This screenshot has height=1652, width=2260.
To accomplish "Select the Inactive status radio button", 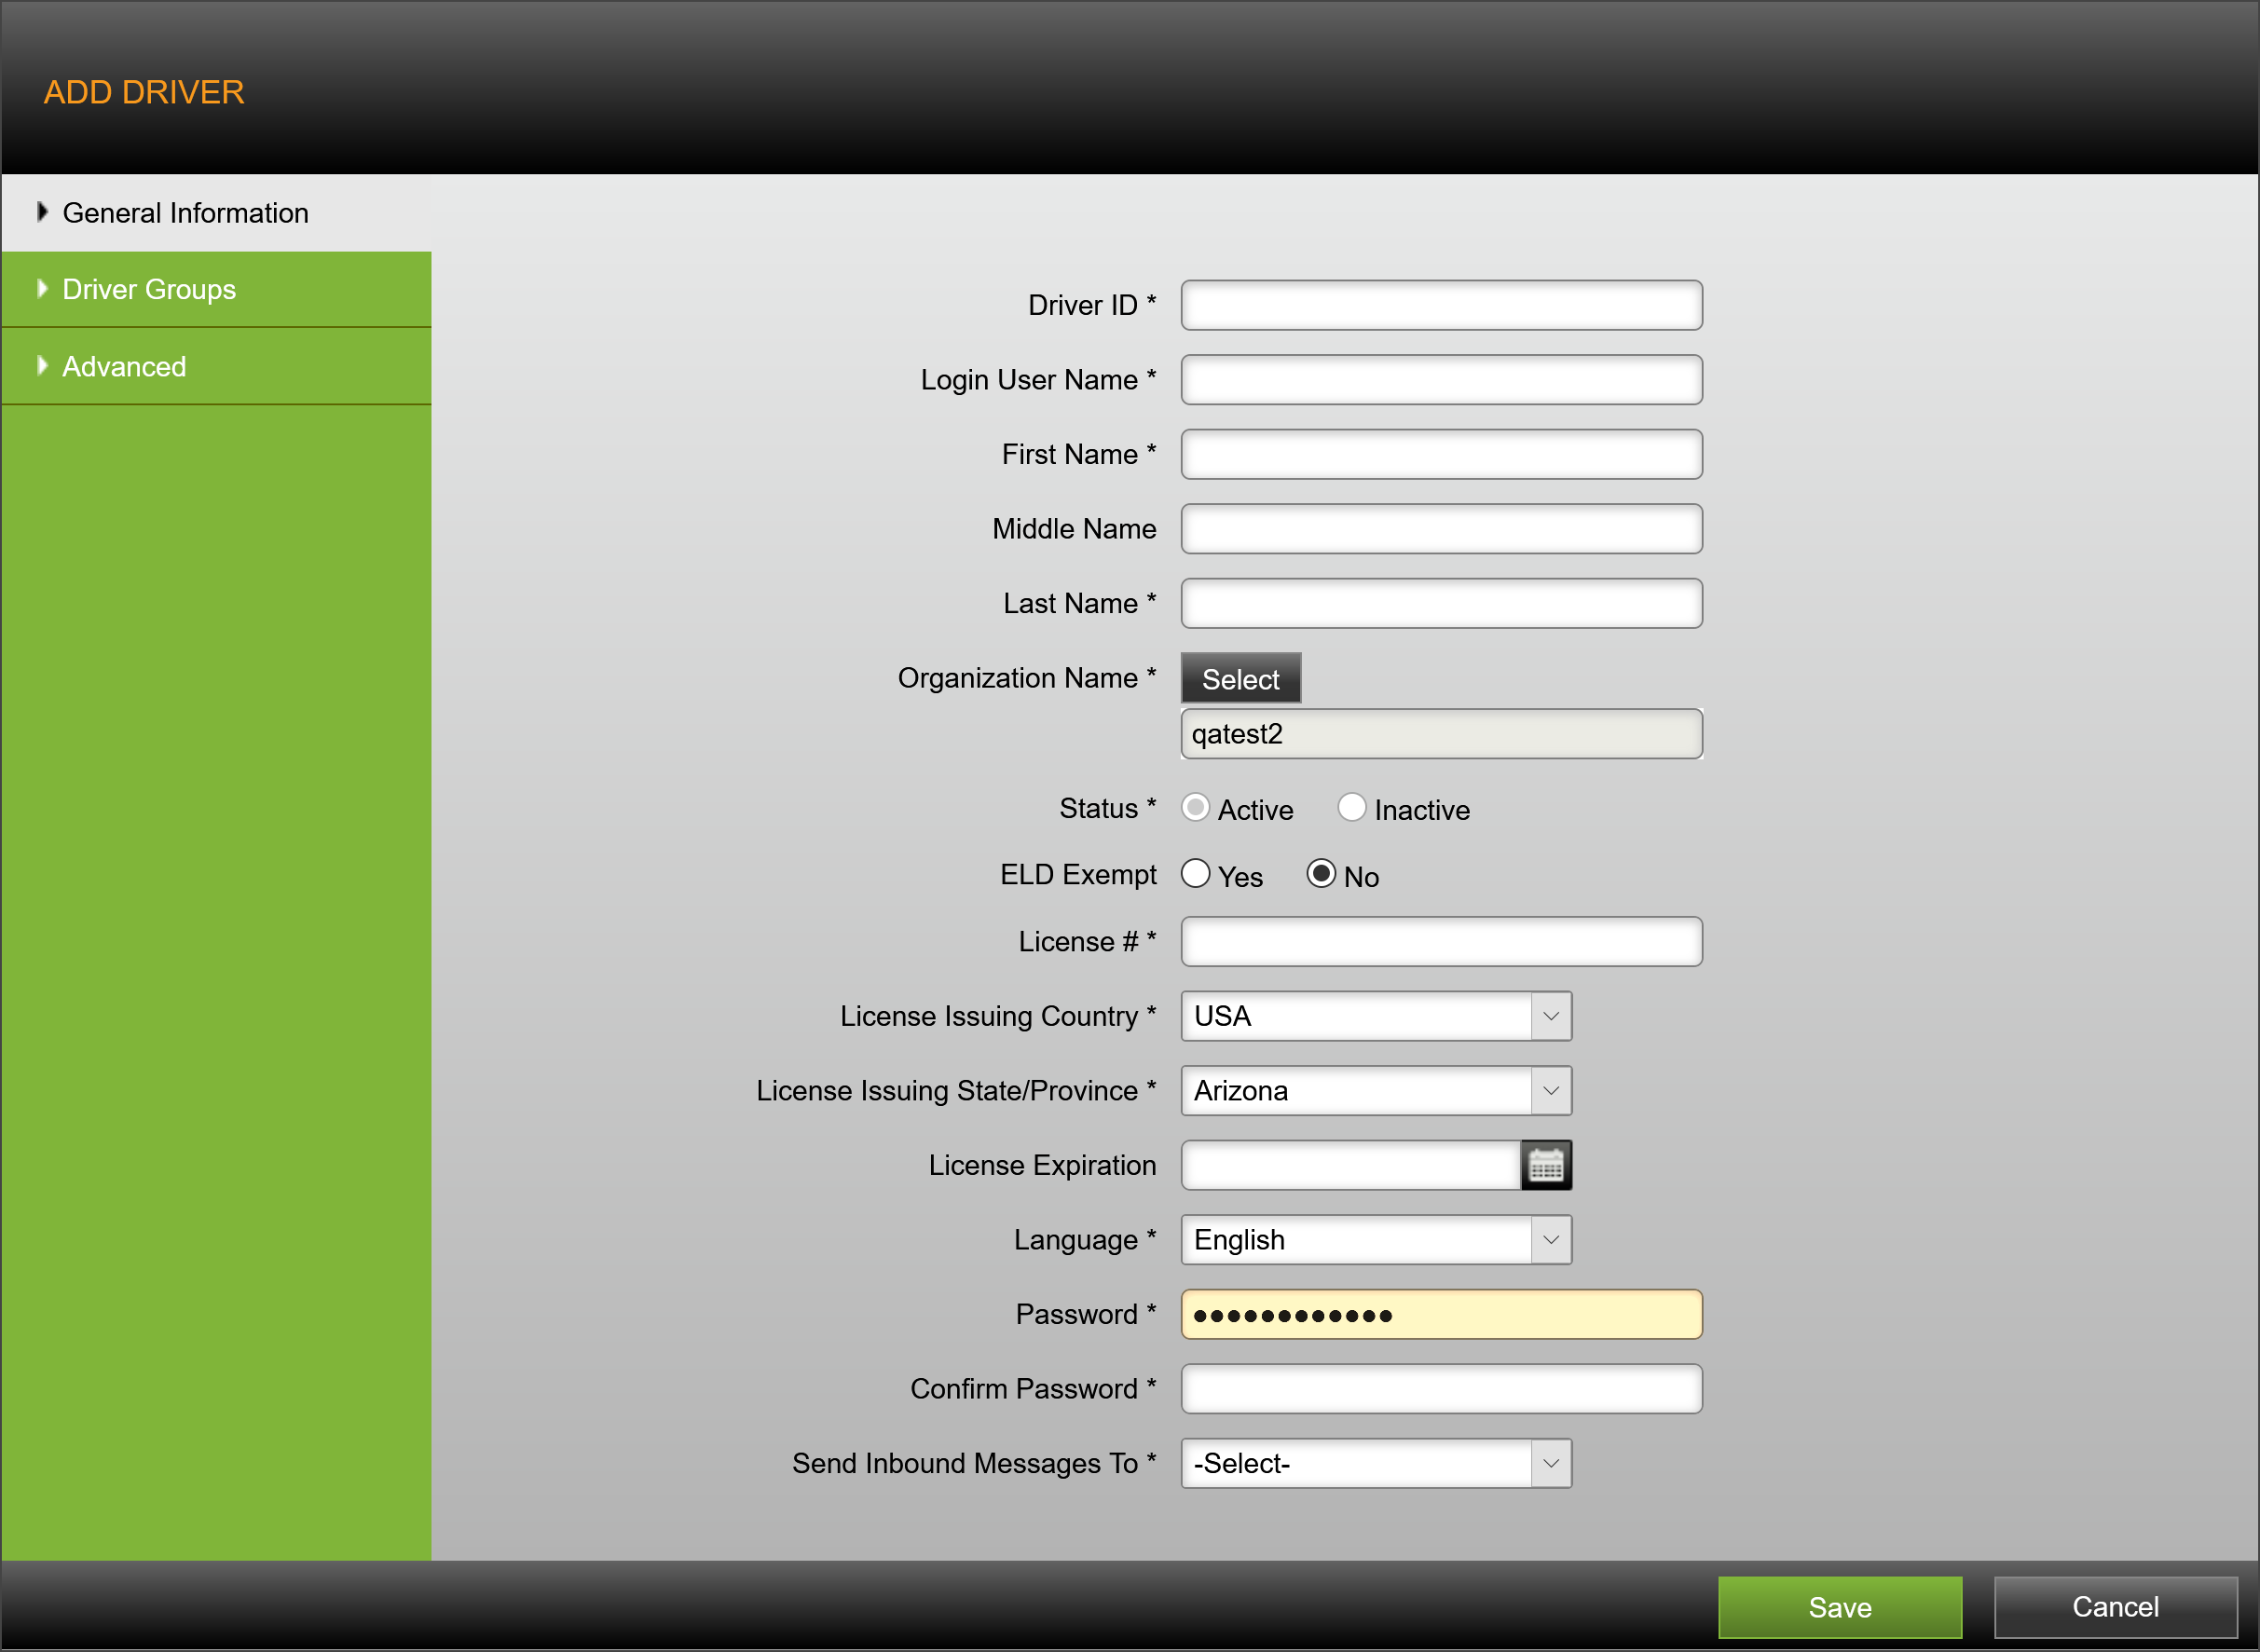I will tap(1351, 807).
